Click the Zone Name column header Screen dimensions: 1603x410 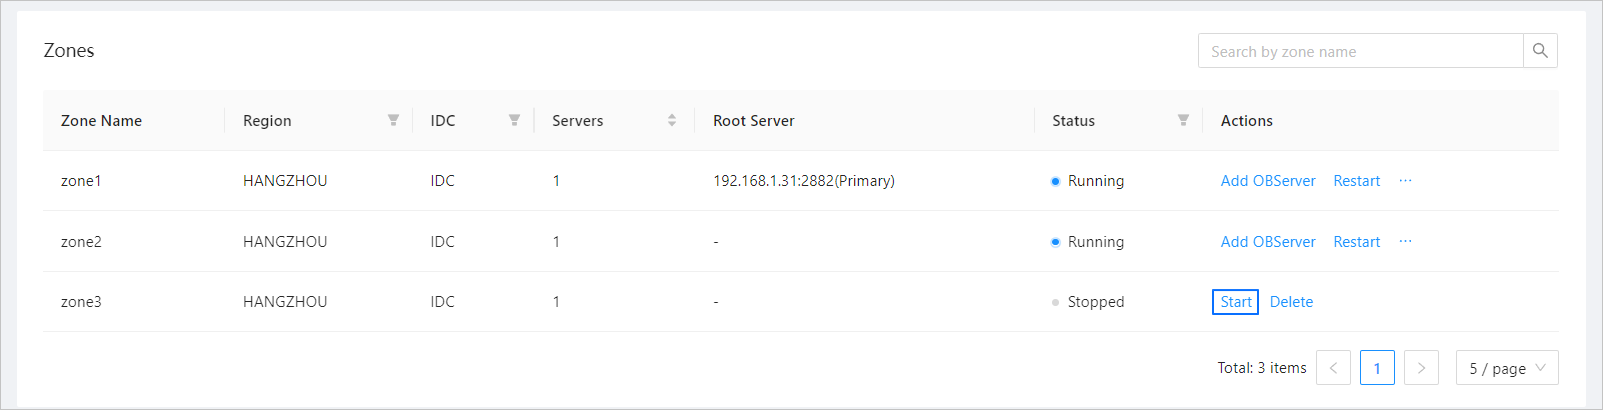point(101,120)
